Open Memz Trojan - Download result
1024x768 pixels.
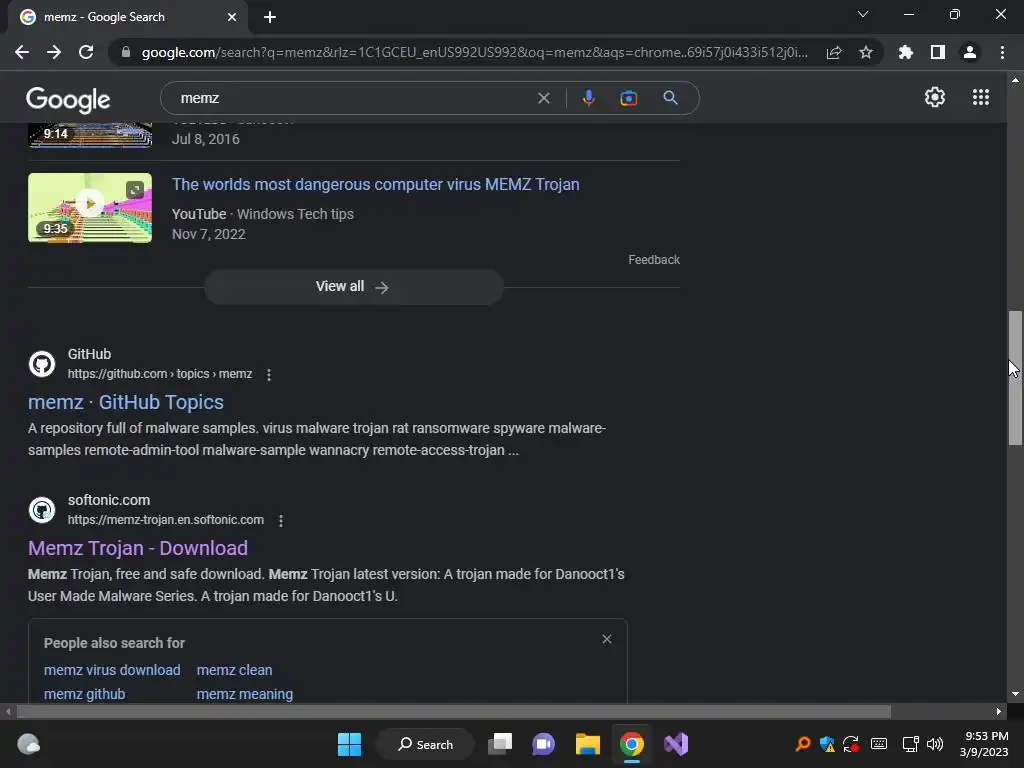[x=138, y=548]
